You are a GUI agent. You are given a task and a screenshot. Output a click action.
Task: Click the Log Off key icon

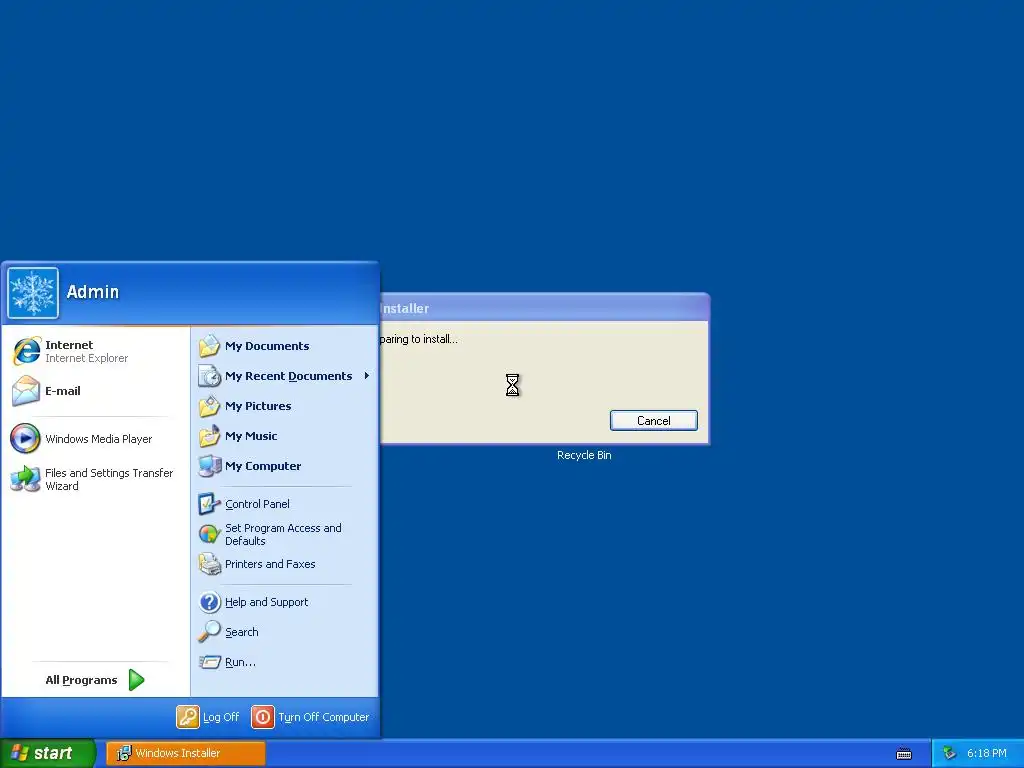(187, 716)
